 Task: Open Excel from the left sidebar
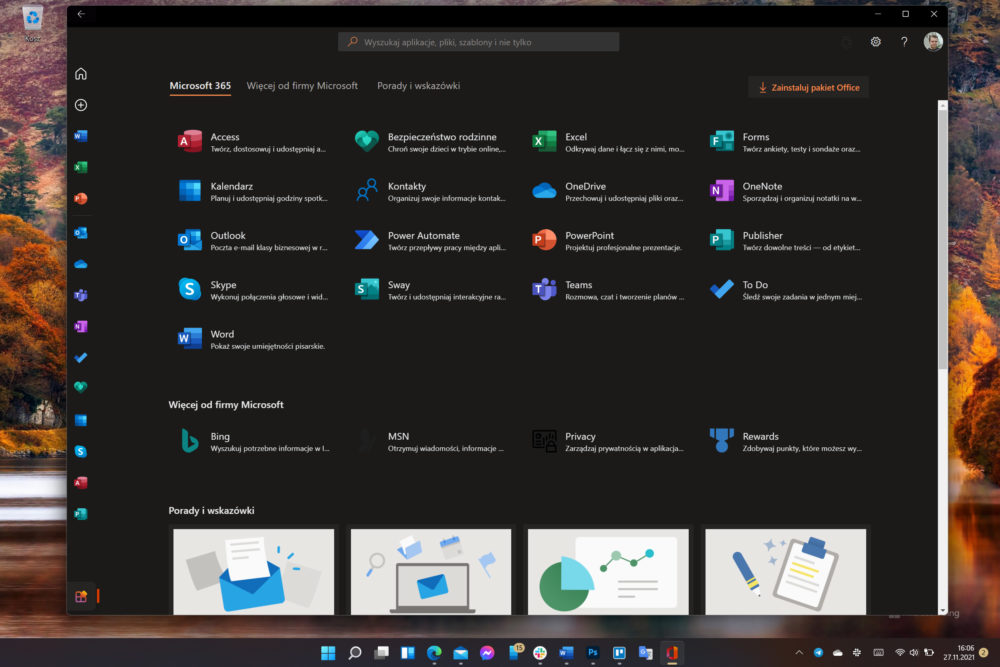coord(81,167)
